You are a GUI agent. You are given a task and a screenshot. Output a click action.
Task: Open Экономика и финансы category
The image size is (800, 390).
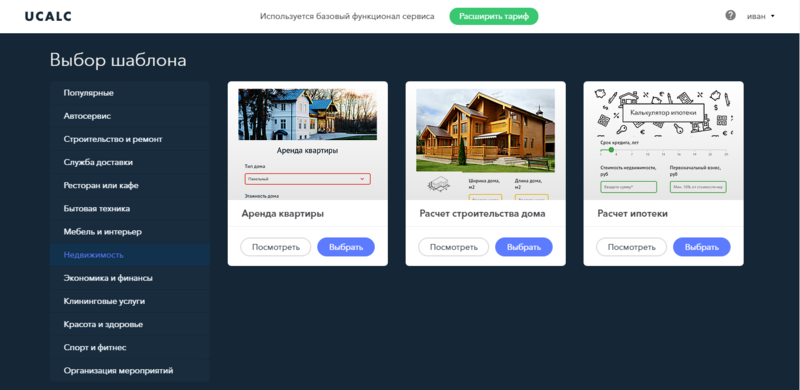pyautogui.click(x=130, y=278)
